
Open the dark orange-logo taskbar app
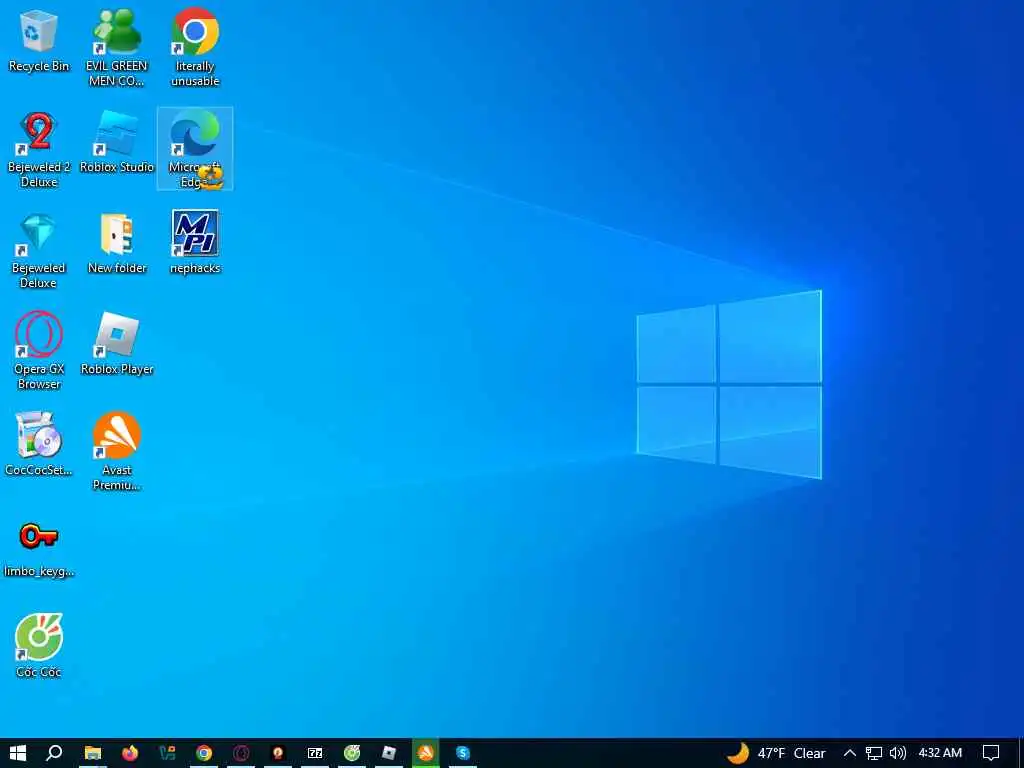point(278,753)
